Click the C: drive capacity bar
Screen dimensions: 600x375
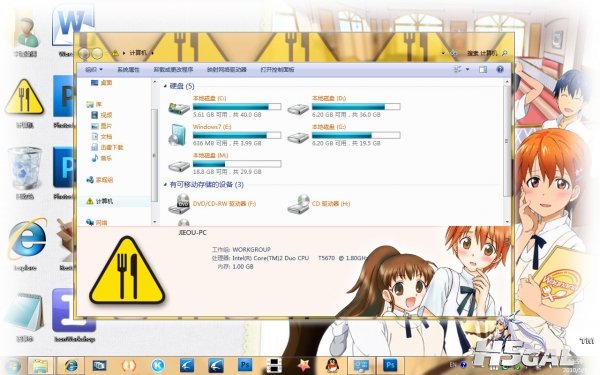237,106
